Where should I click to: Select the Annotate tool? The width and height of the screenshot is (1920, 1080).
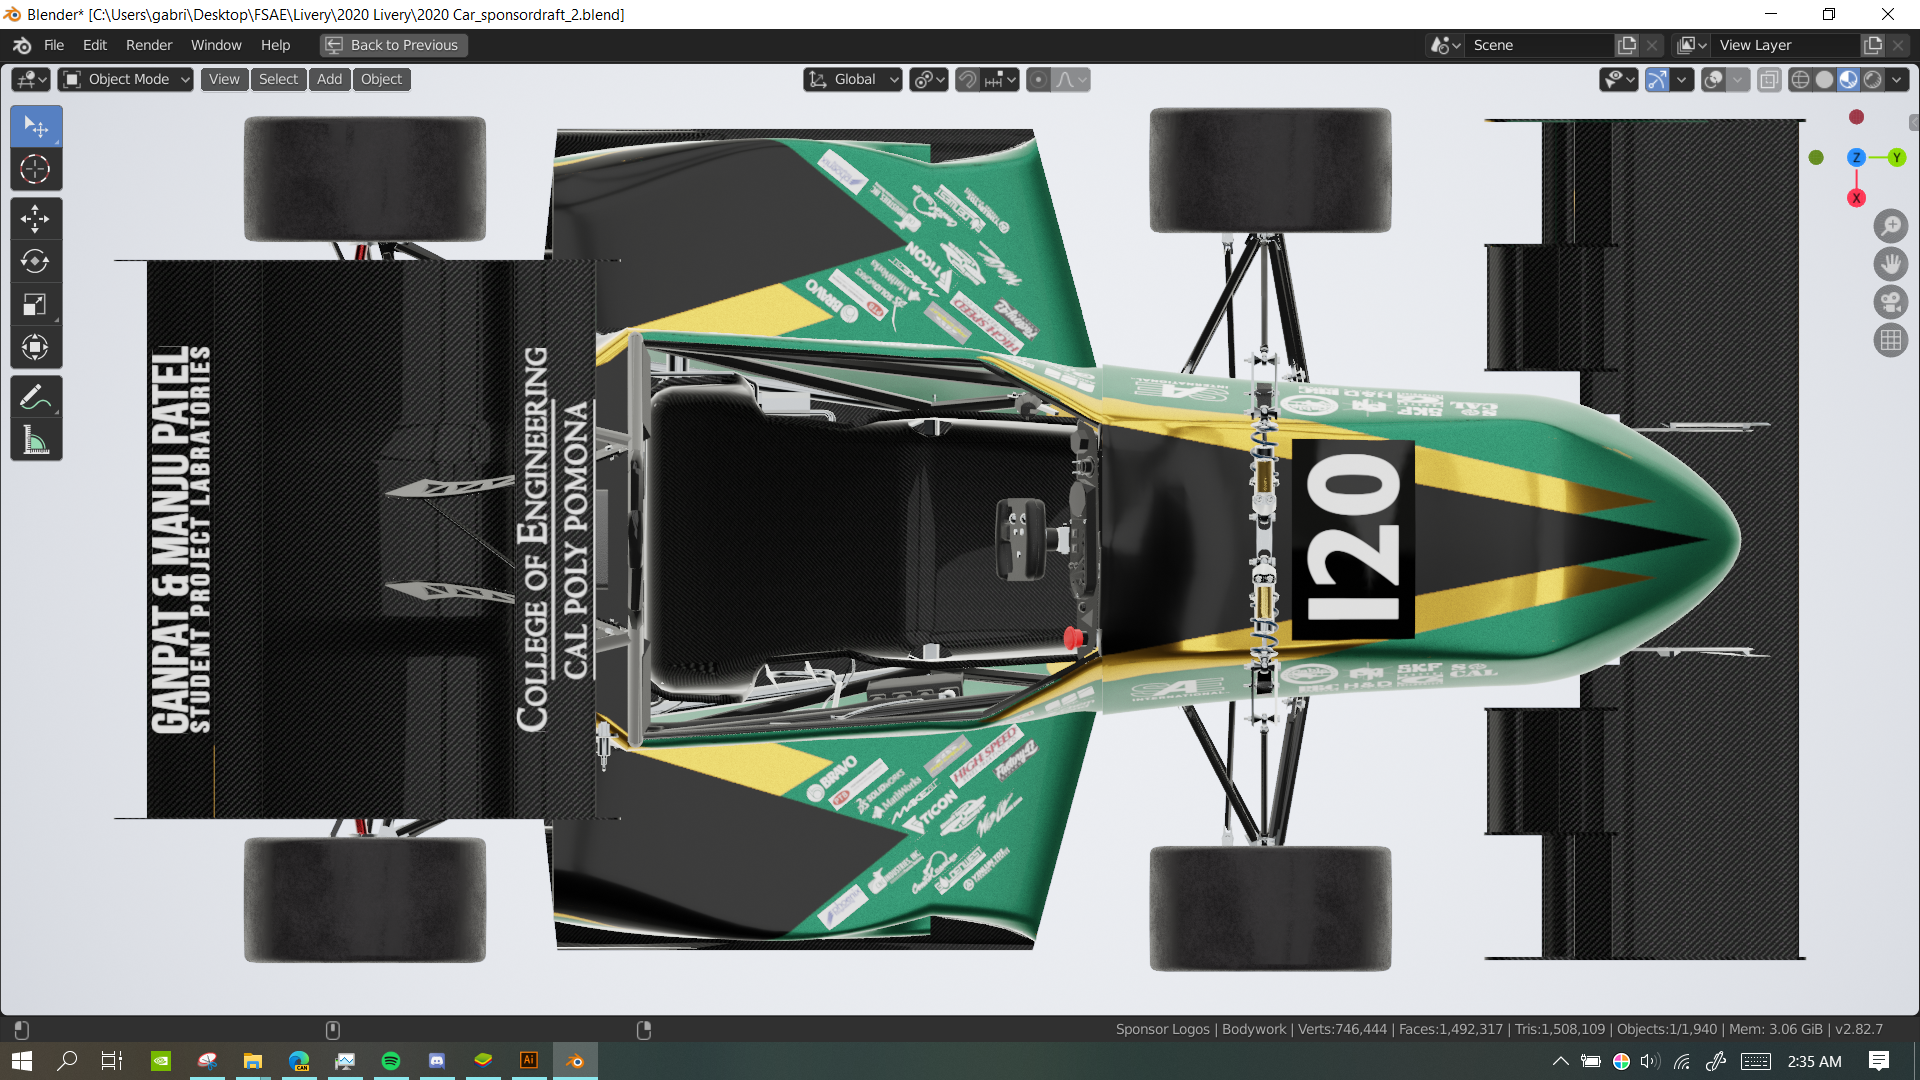click(x=36, y=397)
